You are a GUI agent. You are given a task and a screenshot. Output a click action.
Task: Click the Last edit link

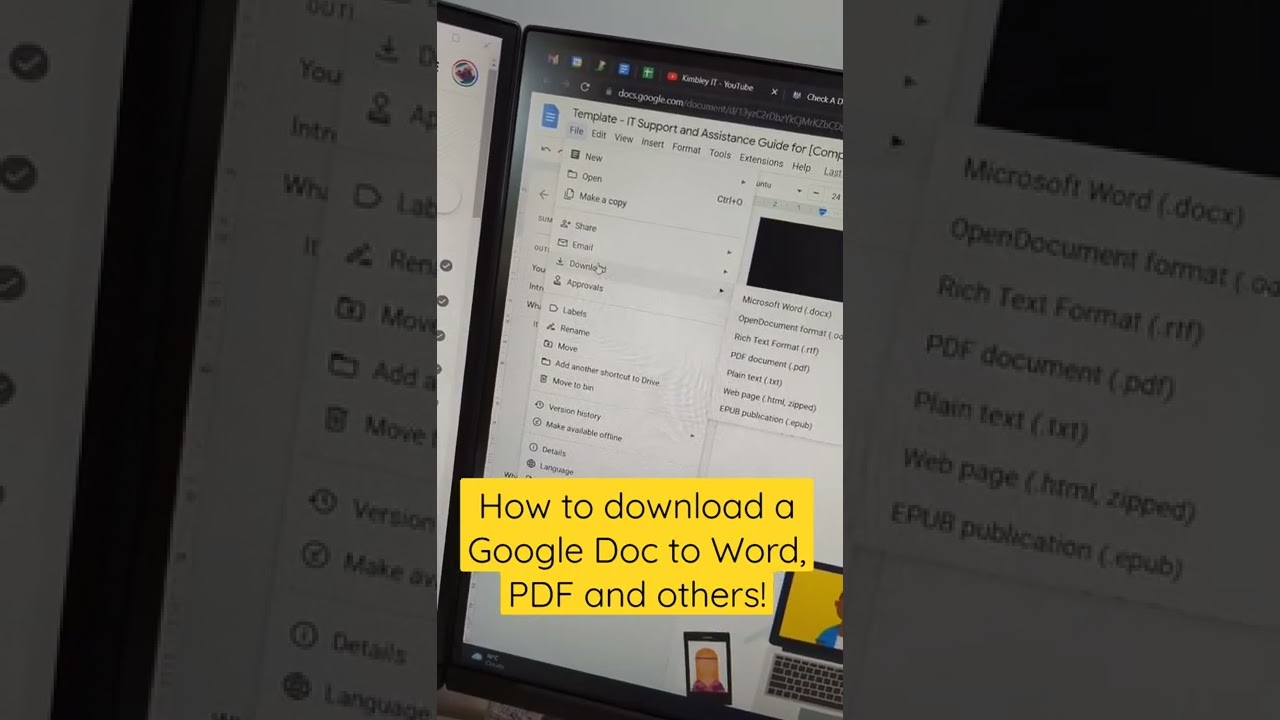coord(832,172)
